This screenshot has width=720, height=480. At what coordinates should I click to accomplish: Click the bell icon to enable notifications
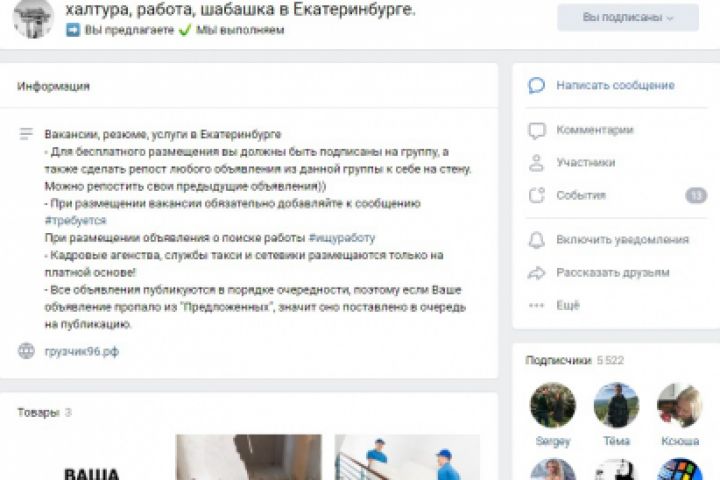536,240
